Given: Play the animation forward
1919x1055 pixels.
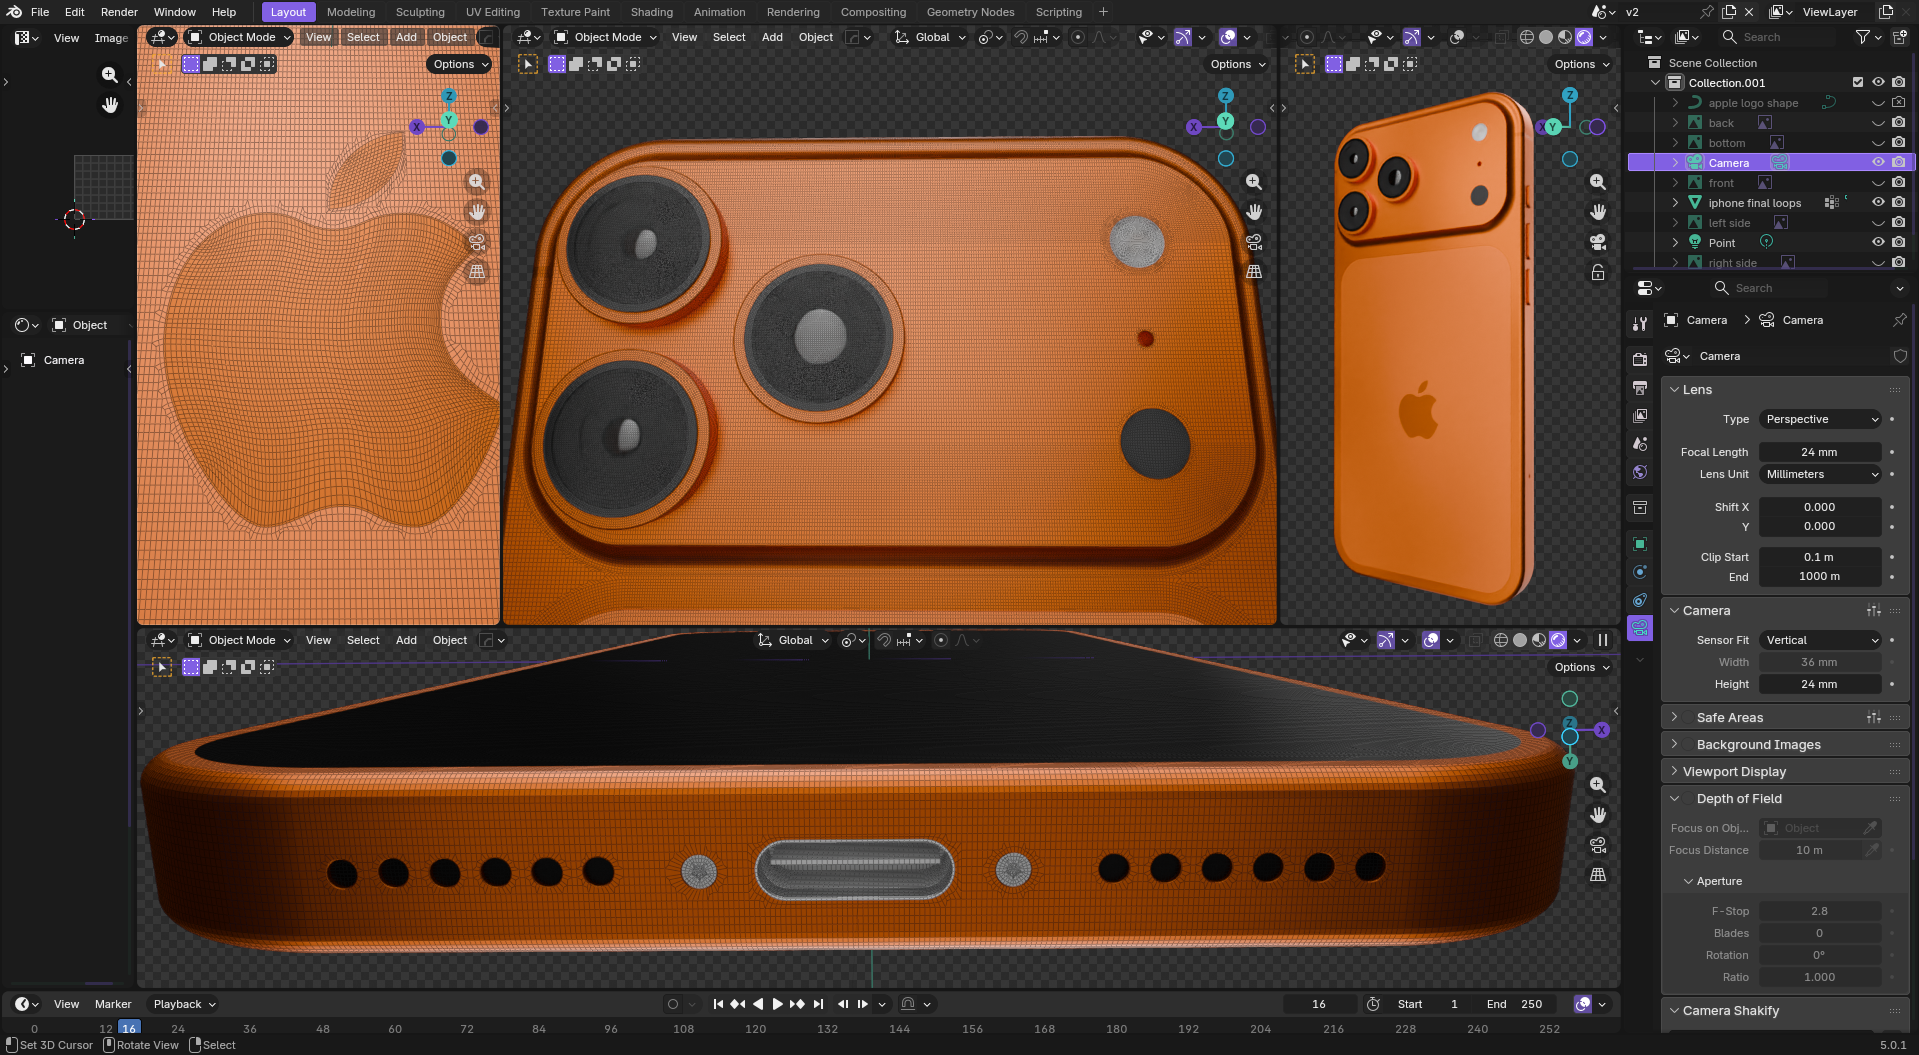Looking at the screenshot, I should tap(777, 1004).
